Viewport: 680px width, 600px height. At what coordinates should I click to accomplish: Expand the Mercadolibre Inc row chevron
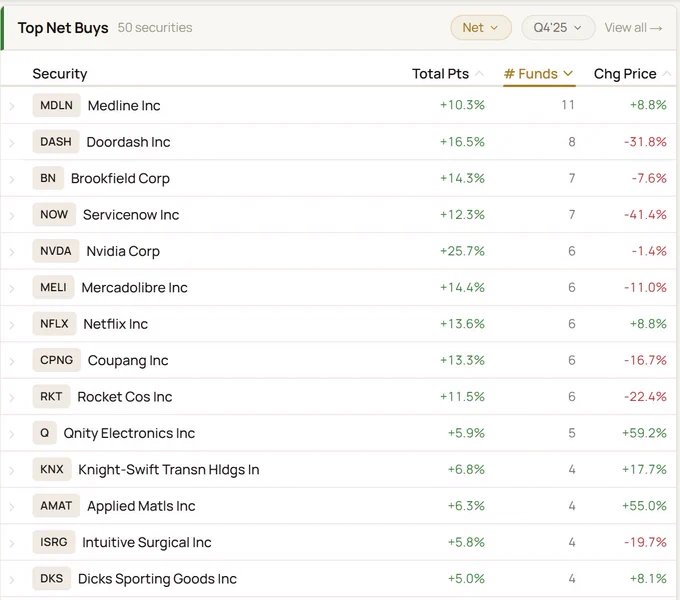point(12,288)
